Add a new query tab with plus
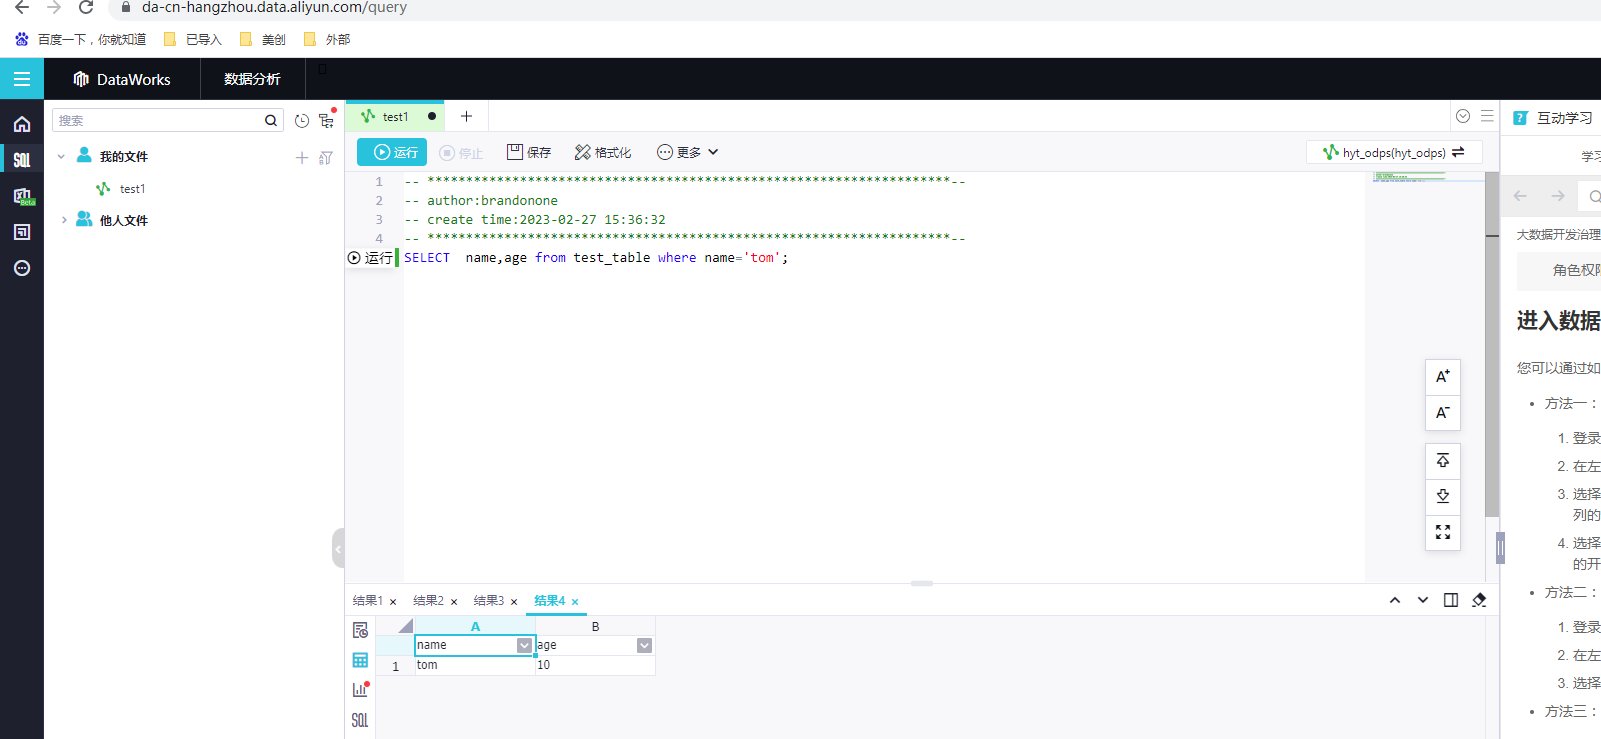This screenshot has height=739, width=1601. [x=466, y=116]
